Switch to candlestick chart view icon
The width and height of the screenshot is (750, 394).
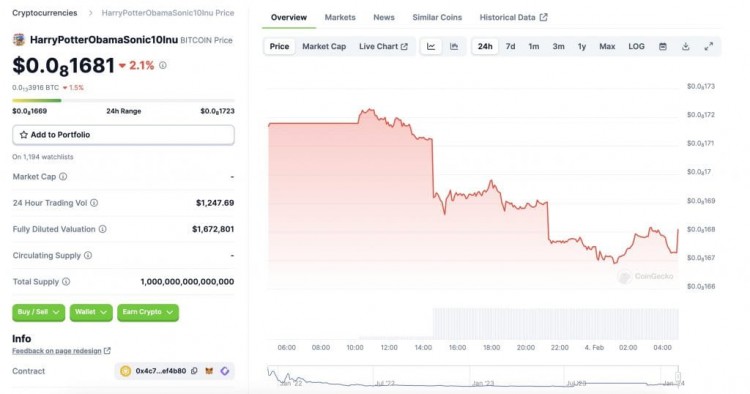click(x=454, y=46)
